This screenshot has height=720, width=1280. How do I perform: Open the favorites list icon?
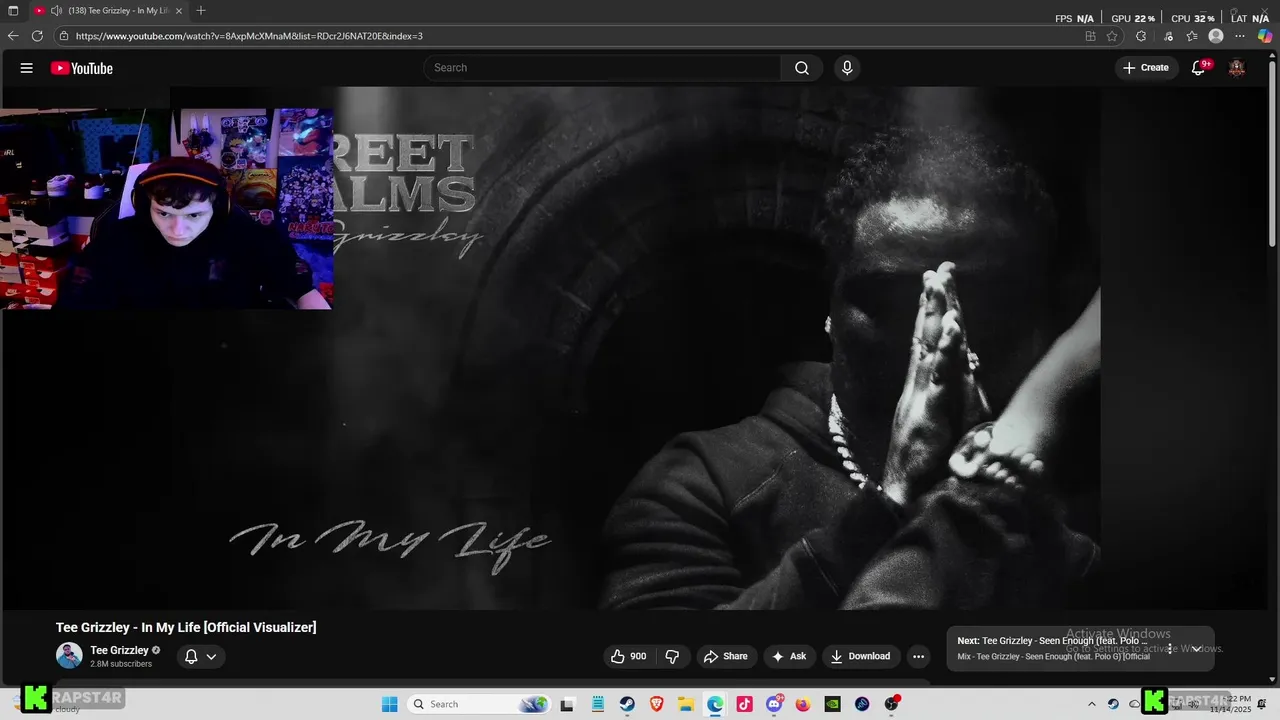point(1192,36)
